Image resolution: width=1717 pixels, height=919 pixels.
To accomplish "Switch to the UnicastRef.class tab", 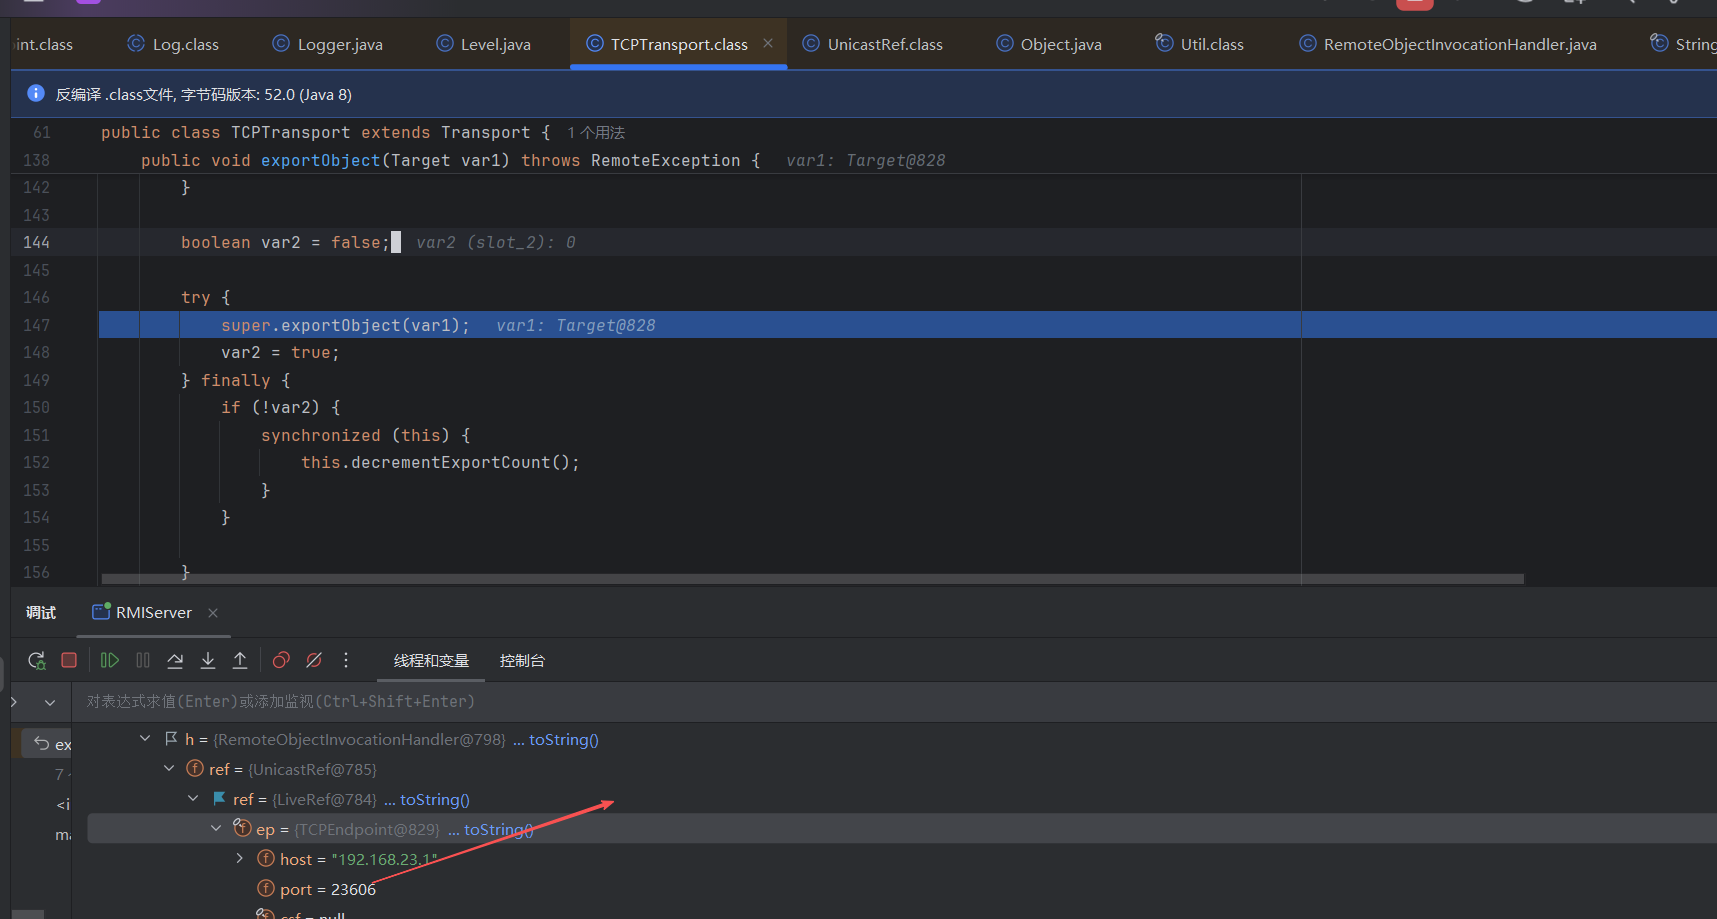I will (884, 44).
